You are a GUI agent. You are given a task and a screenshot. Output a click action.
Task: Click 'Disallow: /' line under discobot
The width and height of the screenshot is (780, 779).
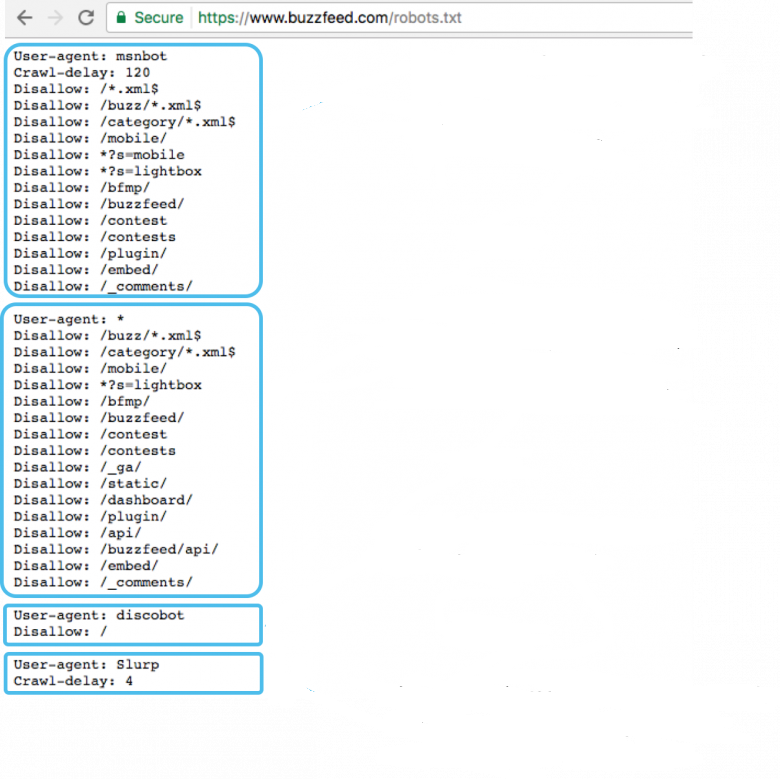click(60, 632)
